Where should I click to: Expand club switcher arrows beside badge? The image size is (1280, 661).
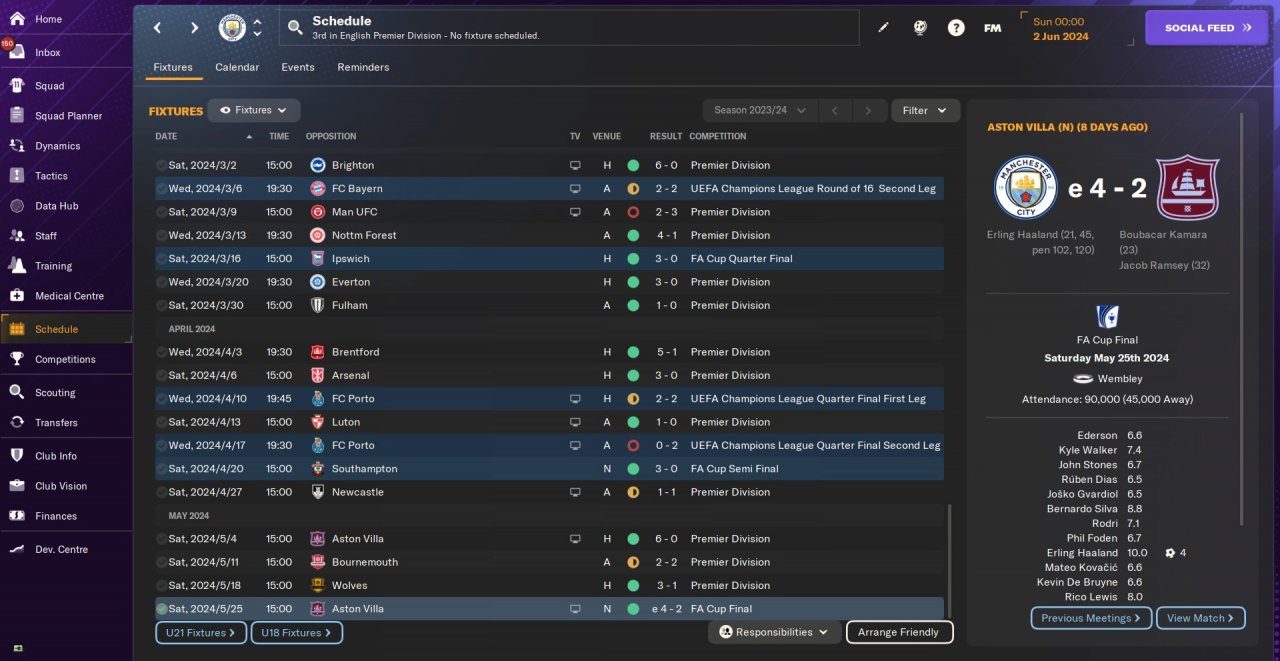point(257,28)
